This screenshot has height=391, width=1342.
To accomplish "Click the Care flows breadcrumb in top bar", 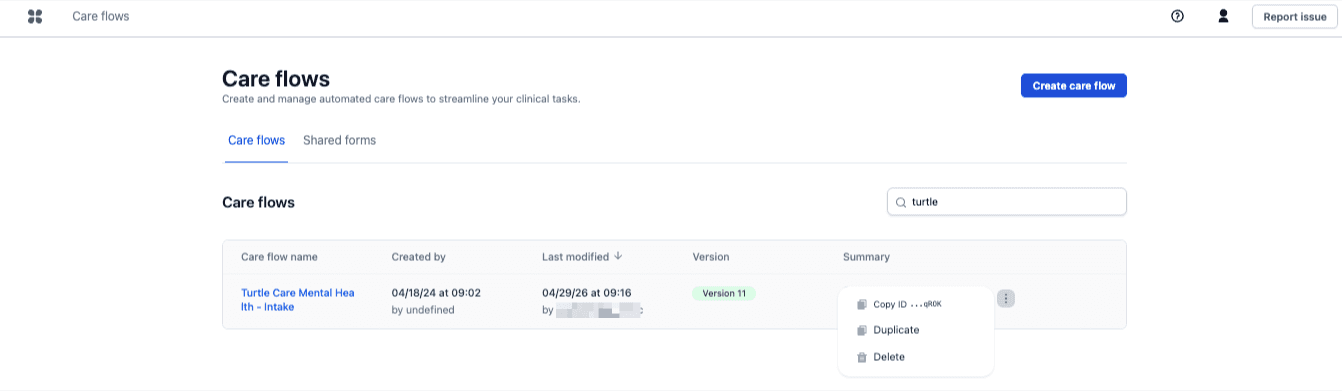I will (101, 16).
